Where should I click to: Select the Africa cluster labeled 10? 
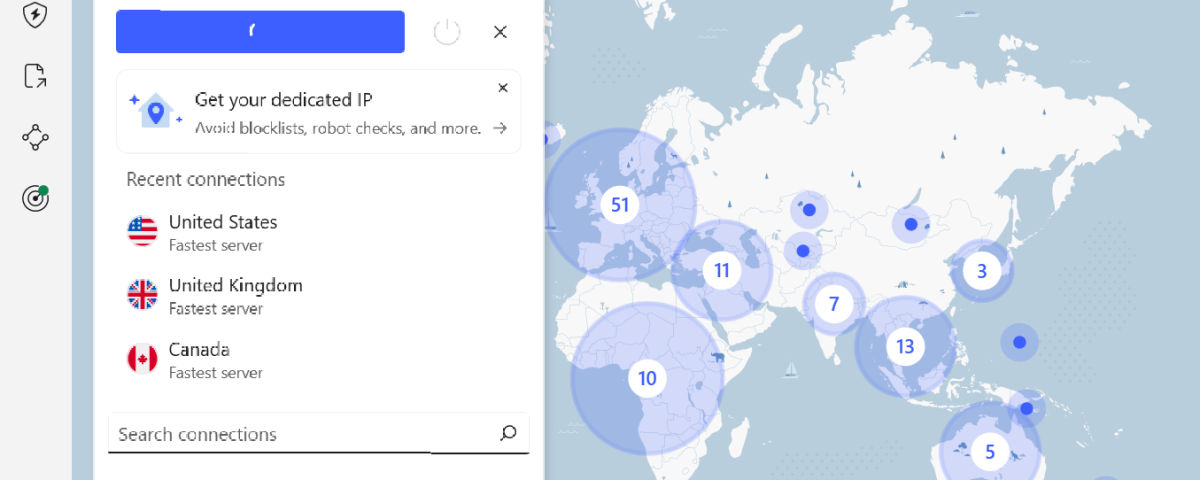[647, 378]
